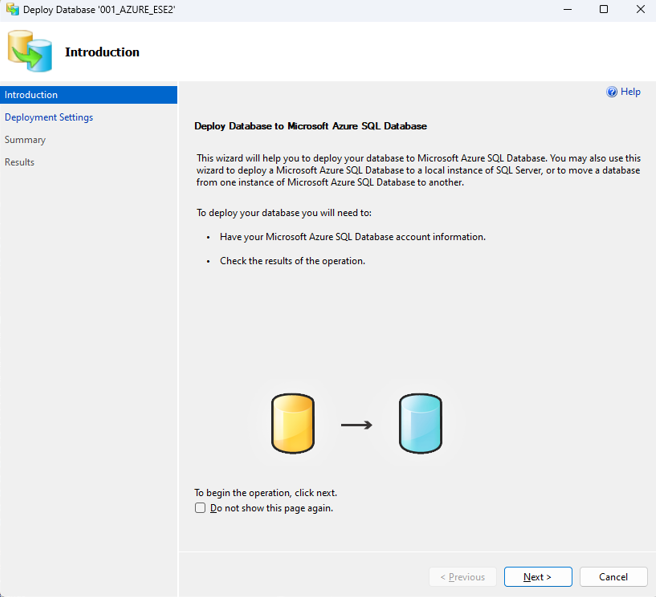Screen dimensions: 656x597
Task: Click the title bar app icon
Action: point(12,9)
